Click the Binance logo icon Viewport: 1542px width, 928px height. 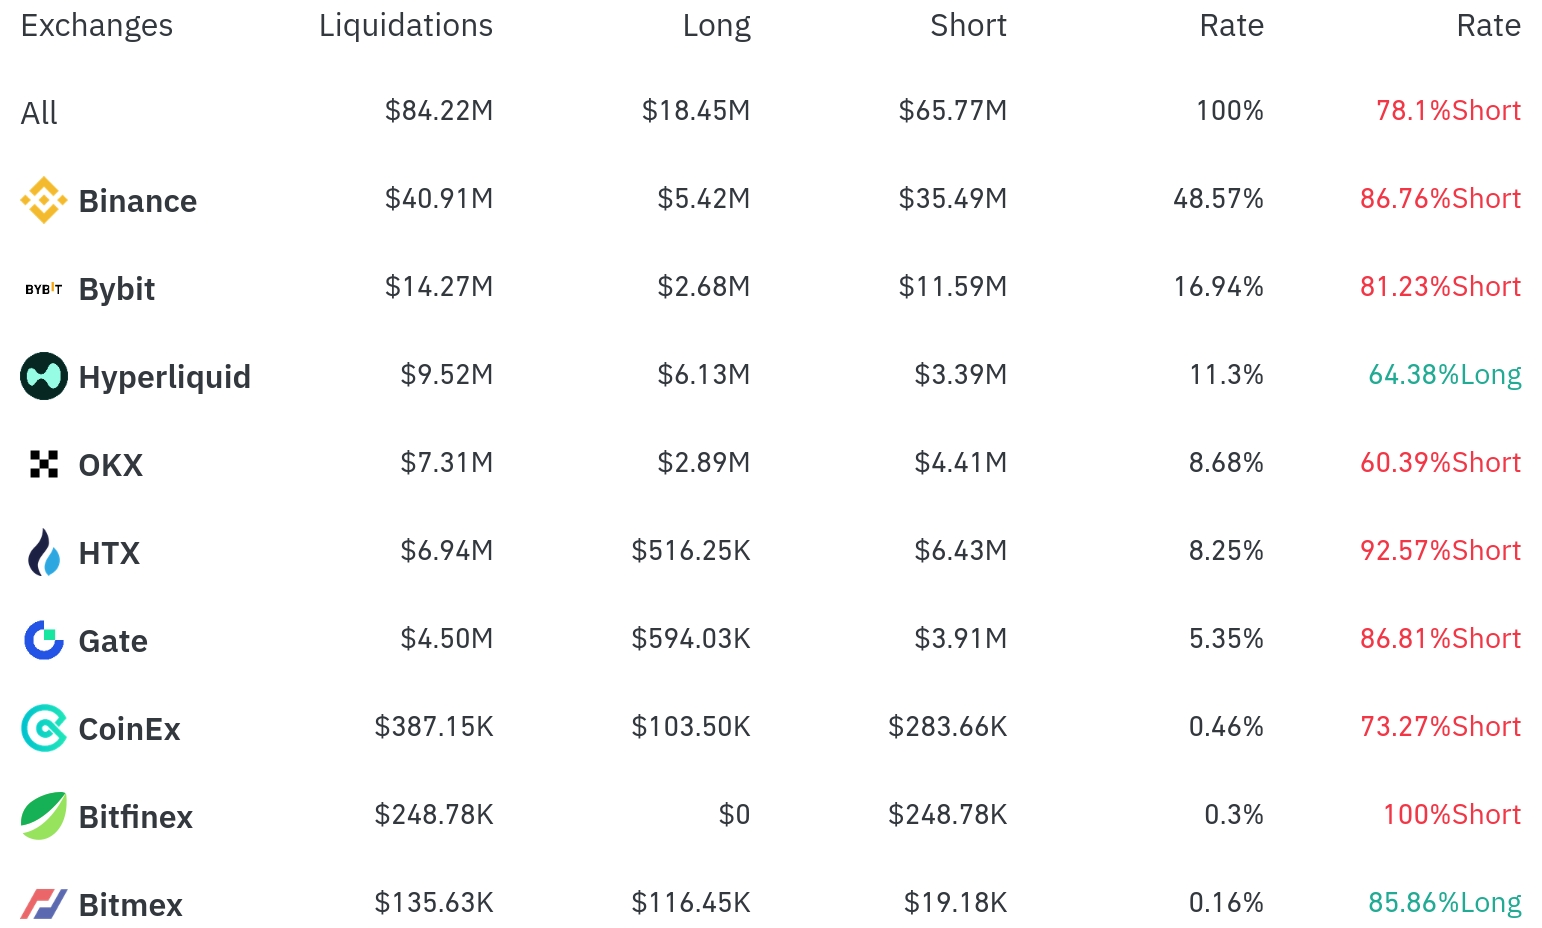coord(43,200)
